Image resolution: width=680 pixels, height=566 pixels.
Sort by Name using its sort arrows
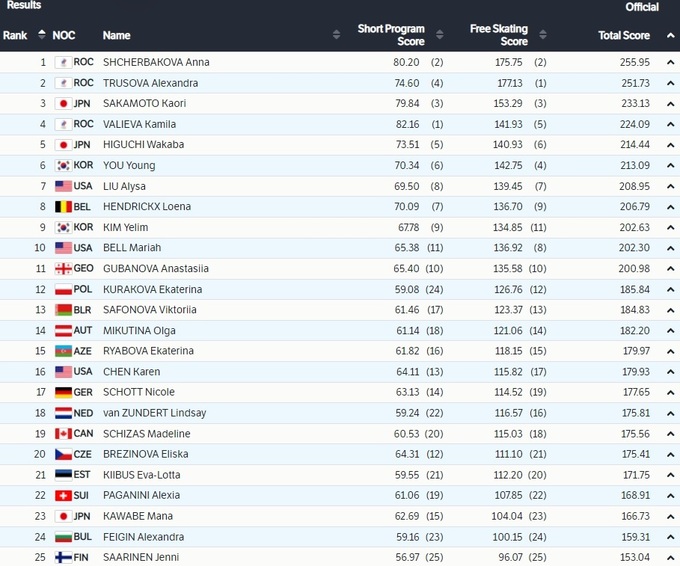pos(336,35)
